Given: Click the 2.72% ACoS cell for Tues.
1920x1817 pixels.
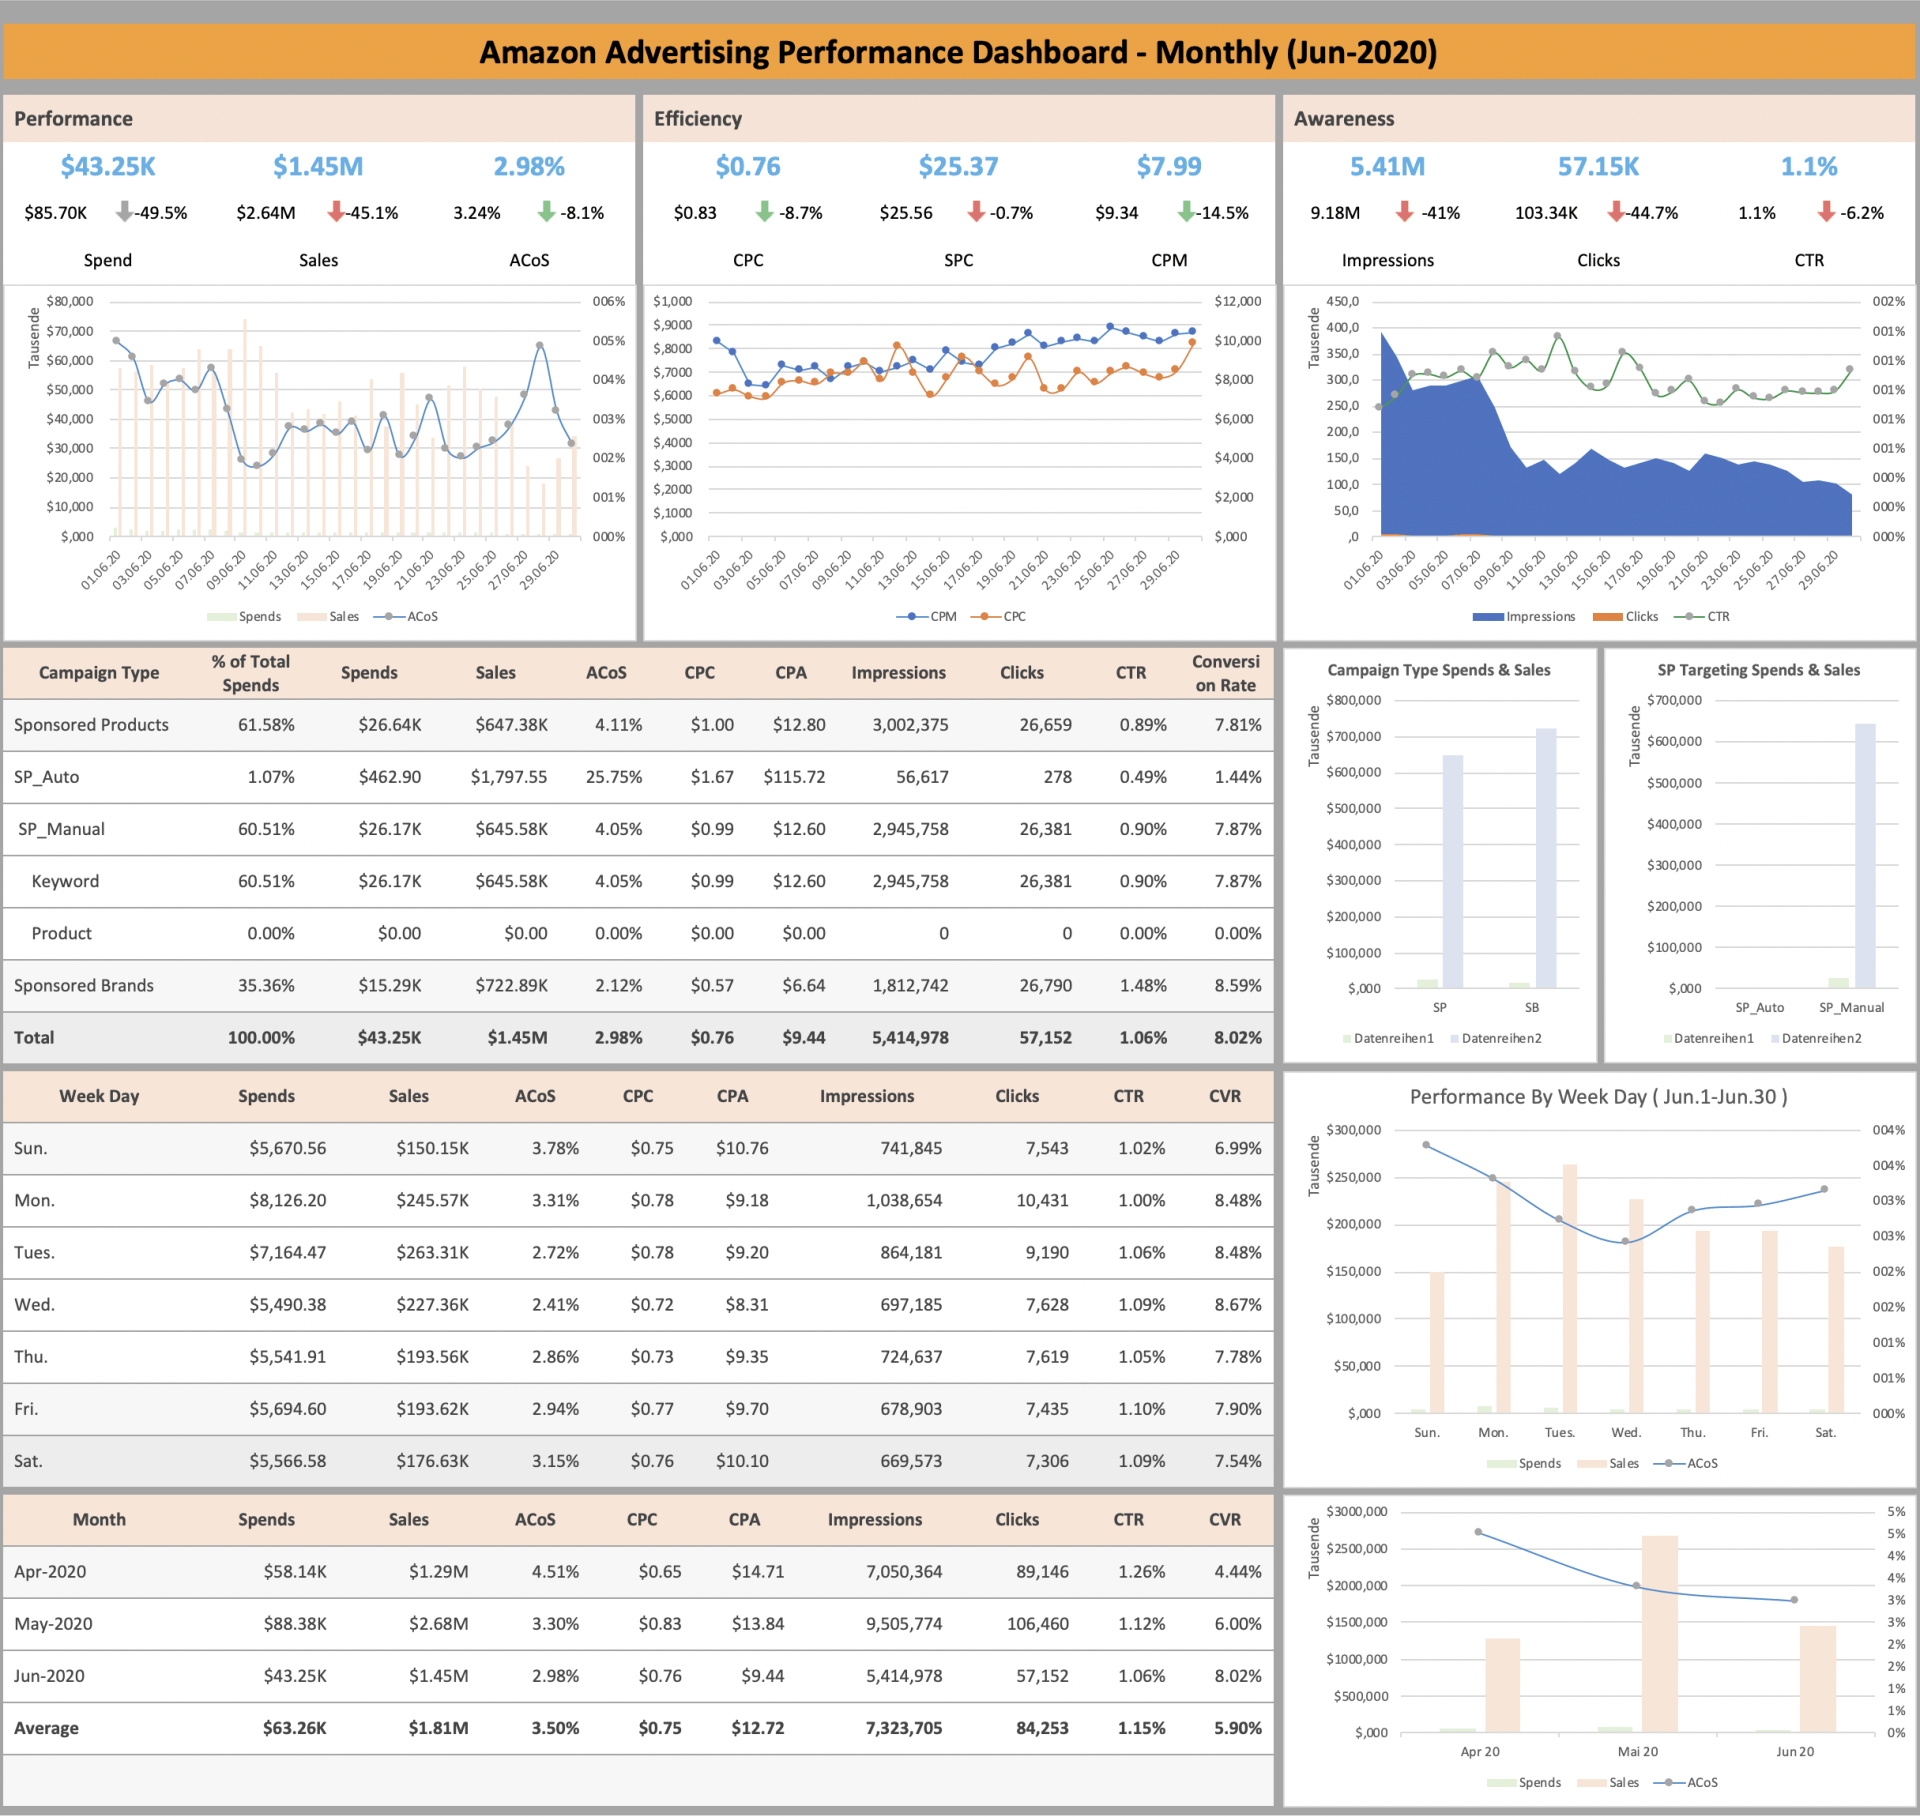Looking at the screenshot, I should point(555,1252).
